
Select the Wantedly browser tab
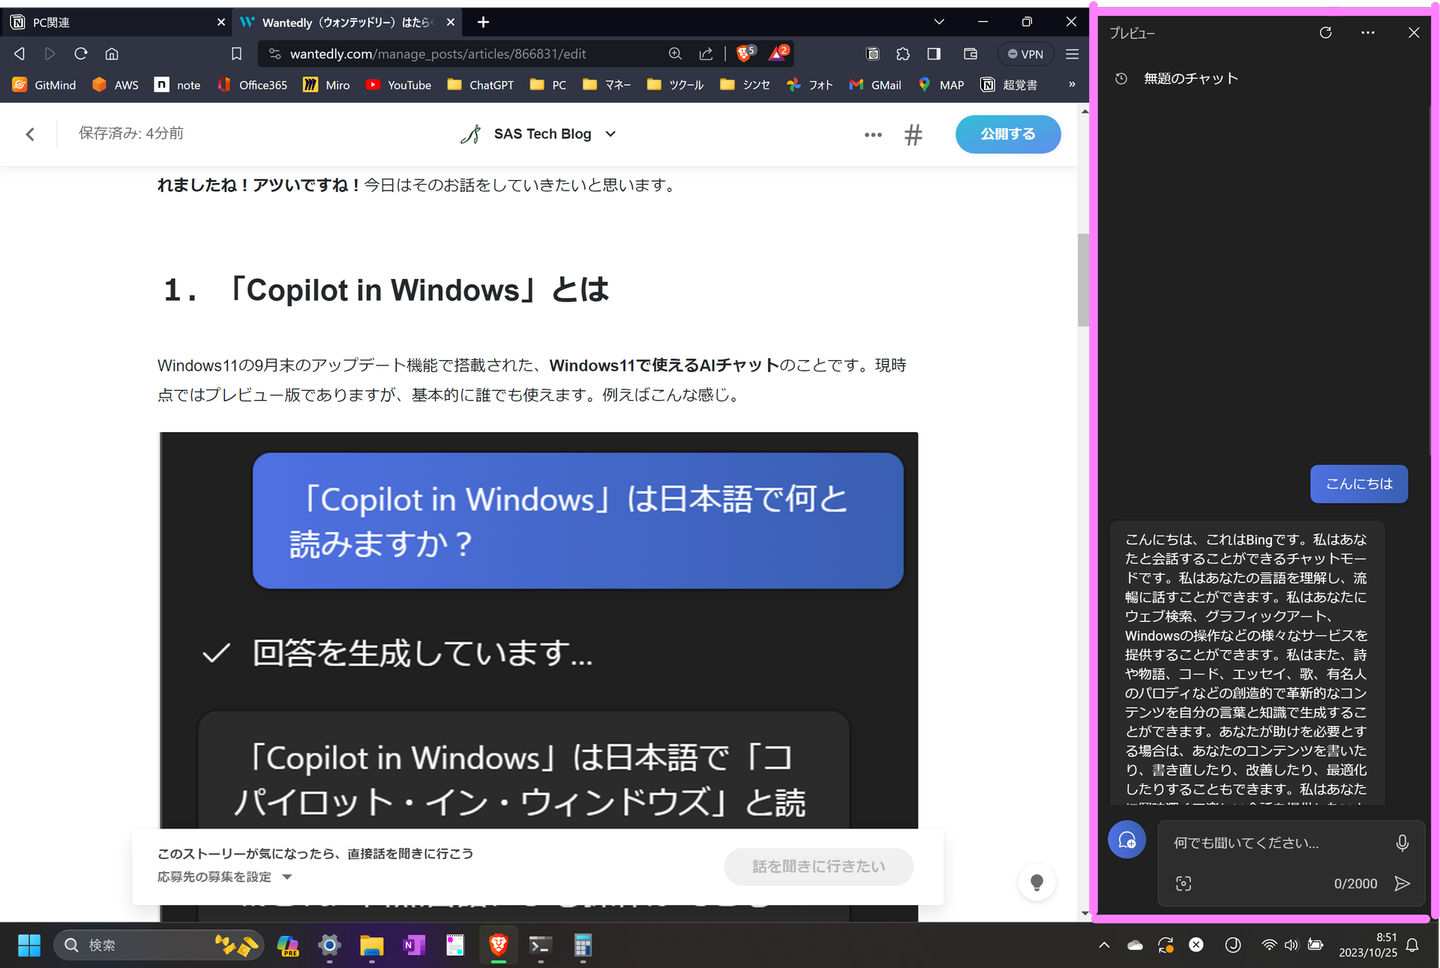(x=347, y=22)
